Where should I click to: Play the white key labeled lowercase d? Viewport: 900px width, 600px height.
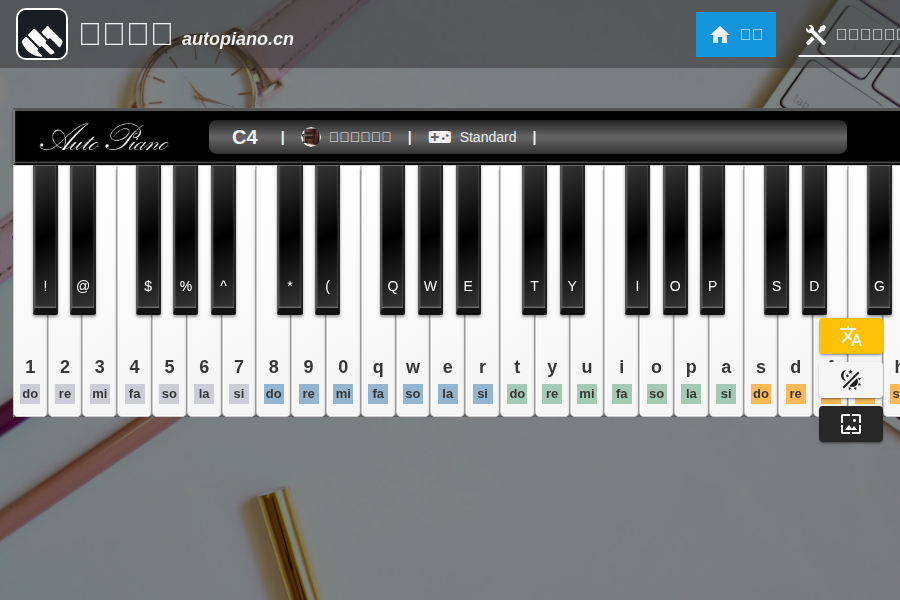[796, 367]
